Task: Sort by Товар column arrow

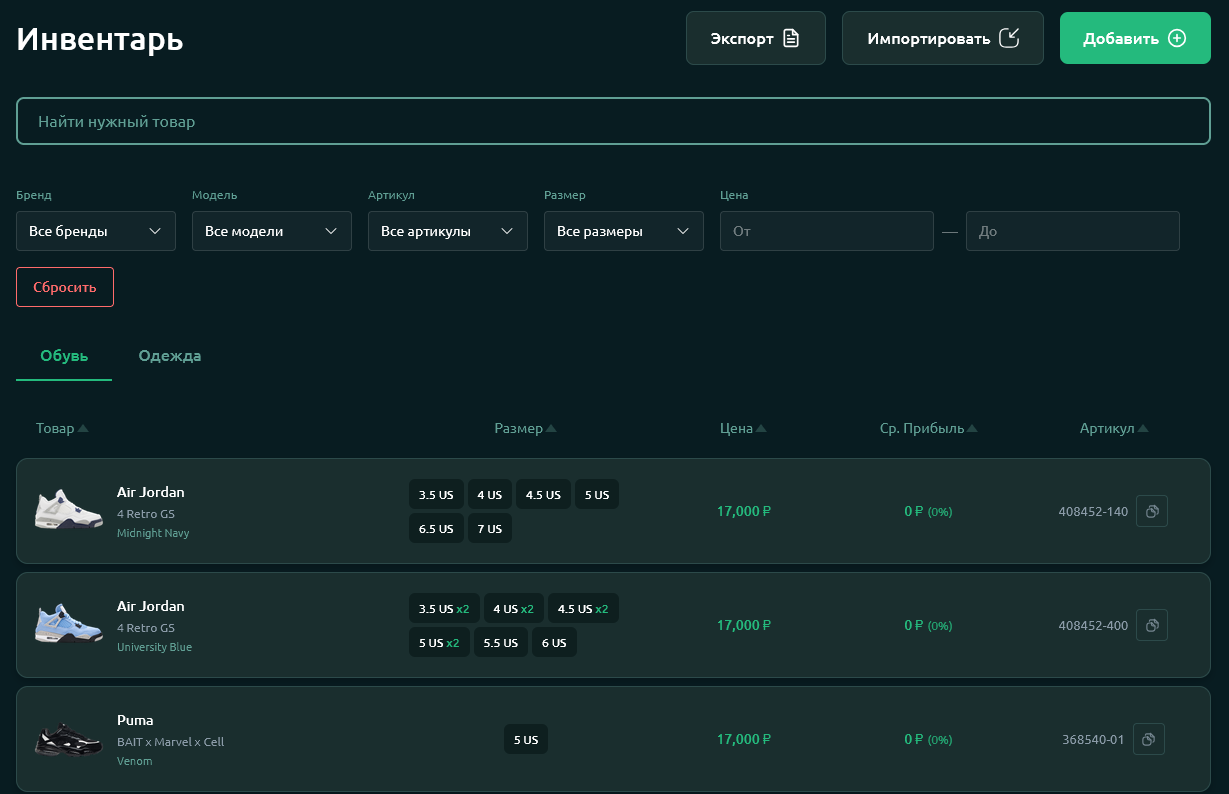Action: click(x=83, y=429)
